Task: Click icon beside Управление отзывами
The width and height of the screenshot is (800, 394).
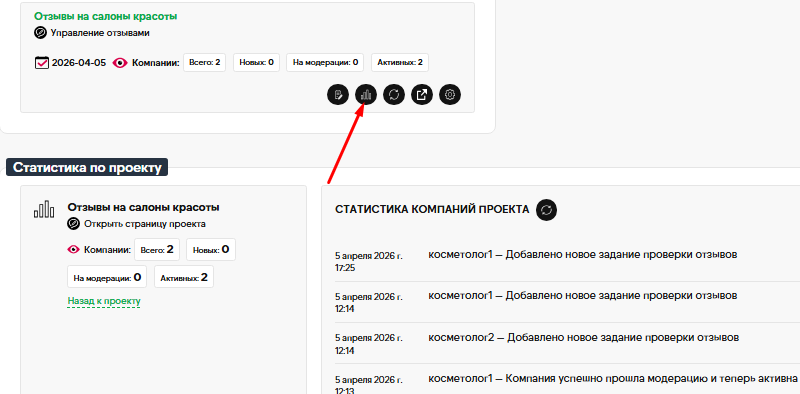Action: [40, 33]
